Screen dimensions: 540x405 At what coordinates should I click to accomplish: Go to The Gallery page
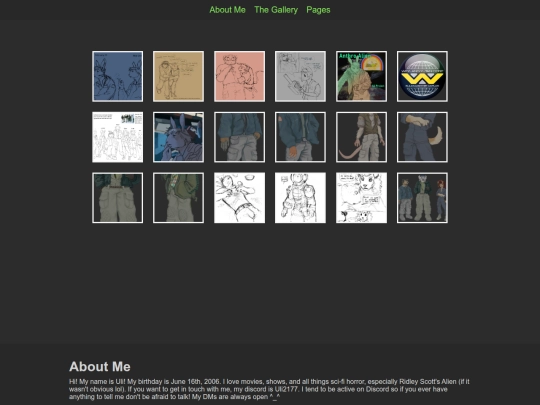[x=276, y=10]
